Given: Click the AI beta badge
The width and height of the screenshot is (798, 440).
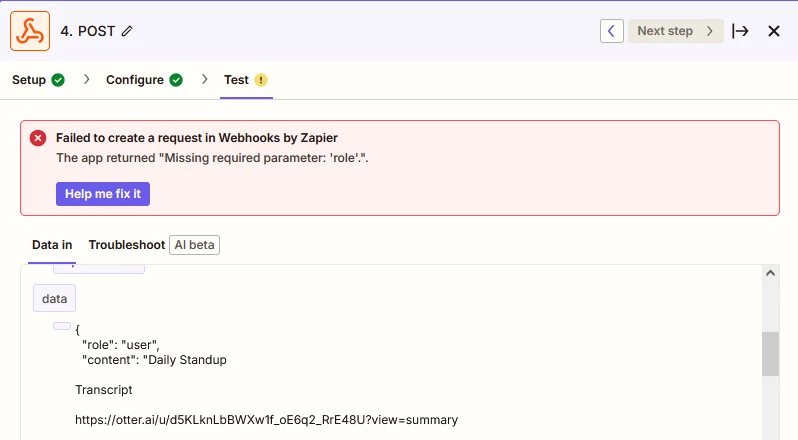Looking at the screenshot, I should (194, 245).
